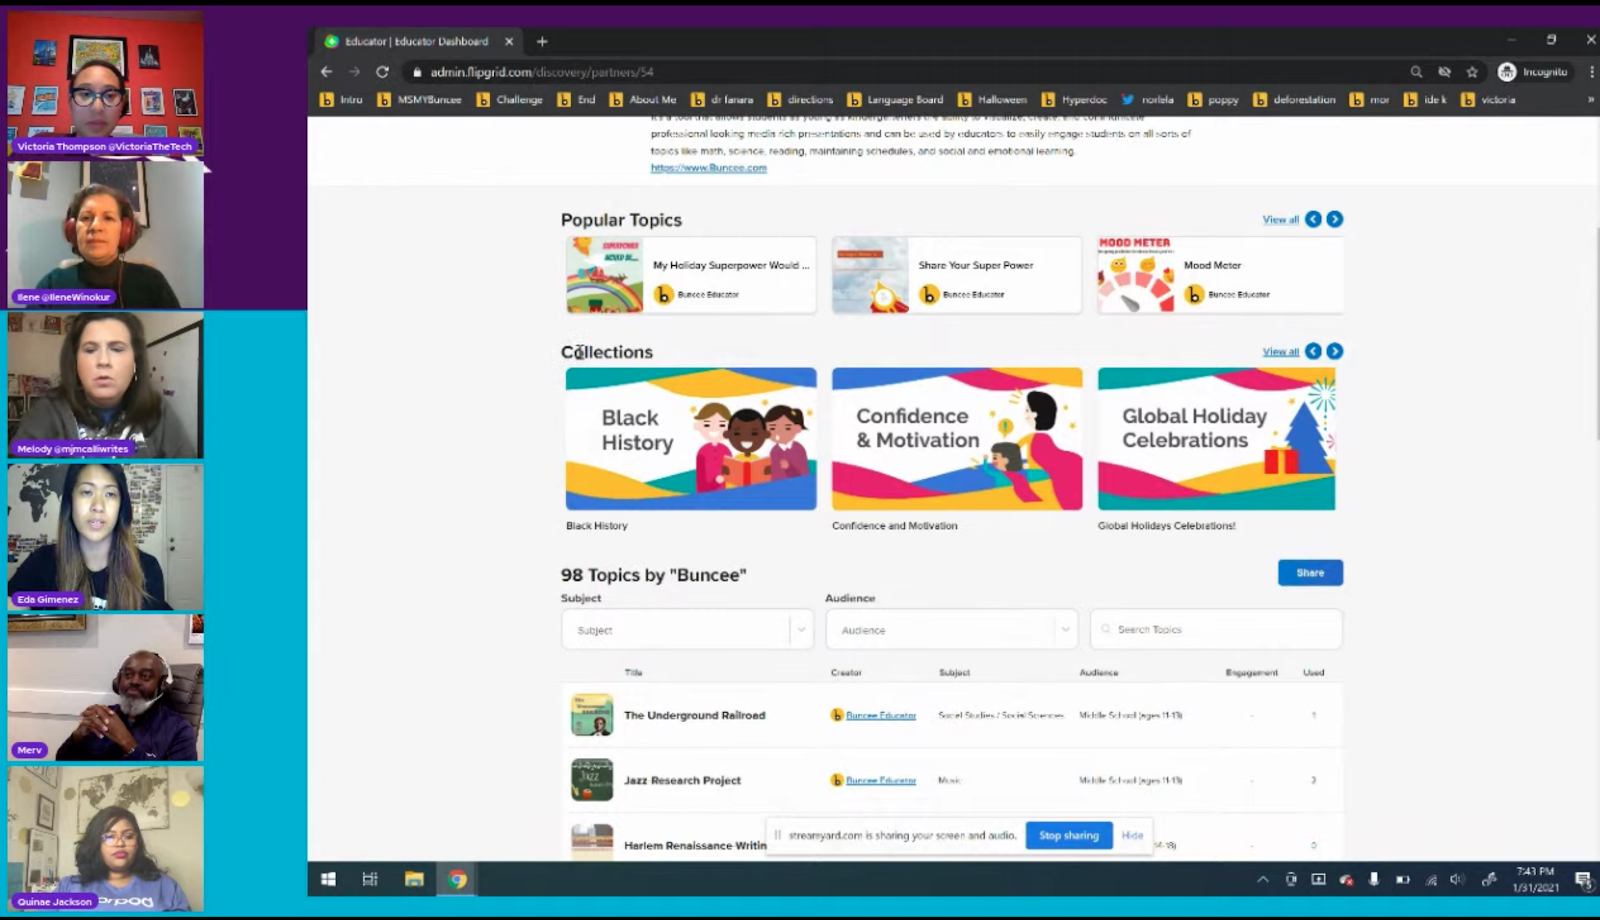Viewport: 1600px width, 920px height.
Task: Click the battery icon in the tray
Action: (x=1403, y=880)
